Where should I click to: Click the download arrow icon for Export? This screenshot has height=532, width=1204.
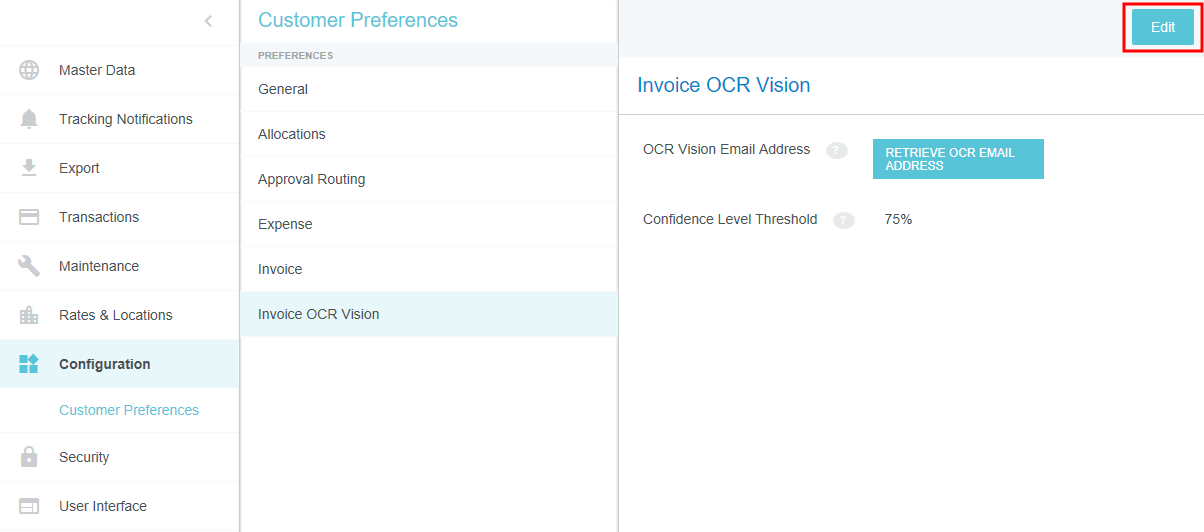pyautogui.click(x=29, y=168)
